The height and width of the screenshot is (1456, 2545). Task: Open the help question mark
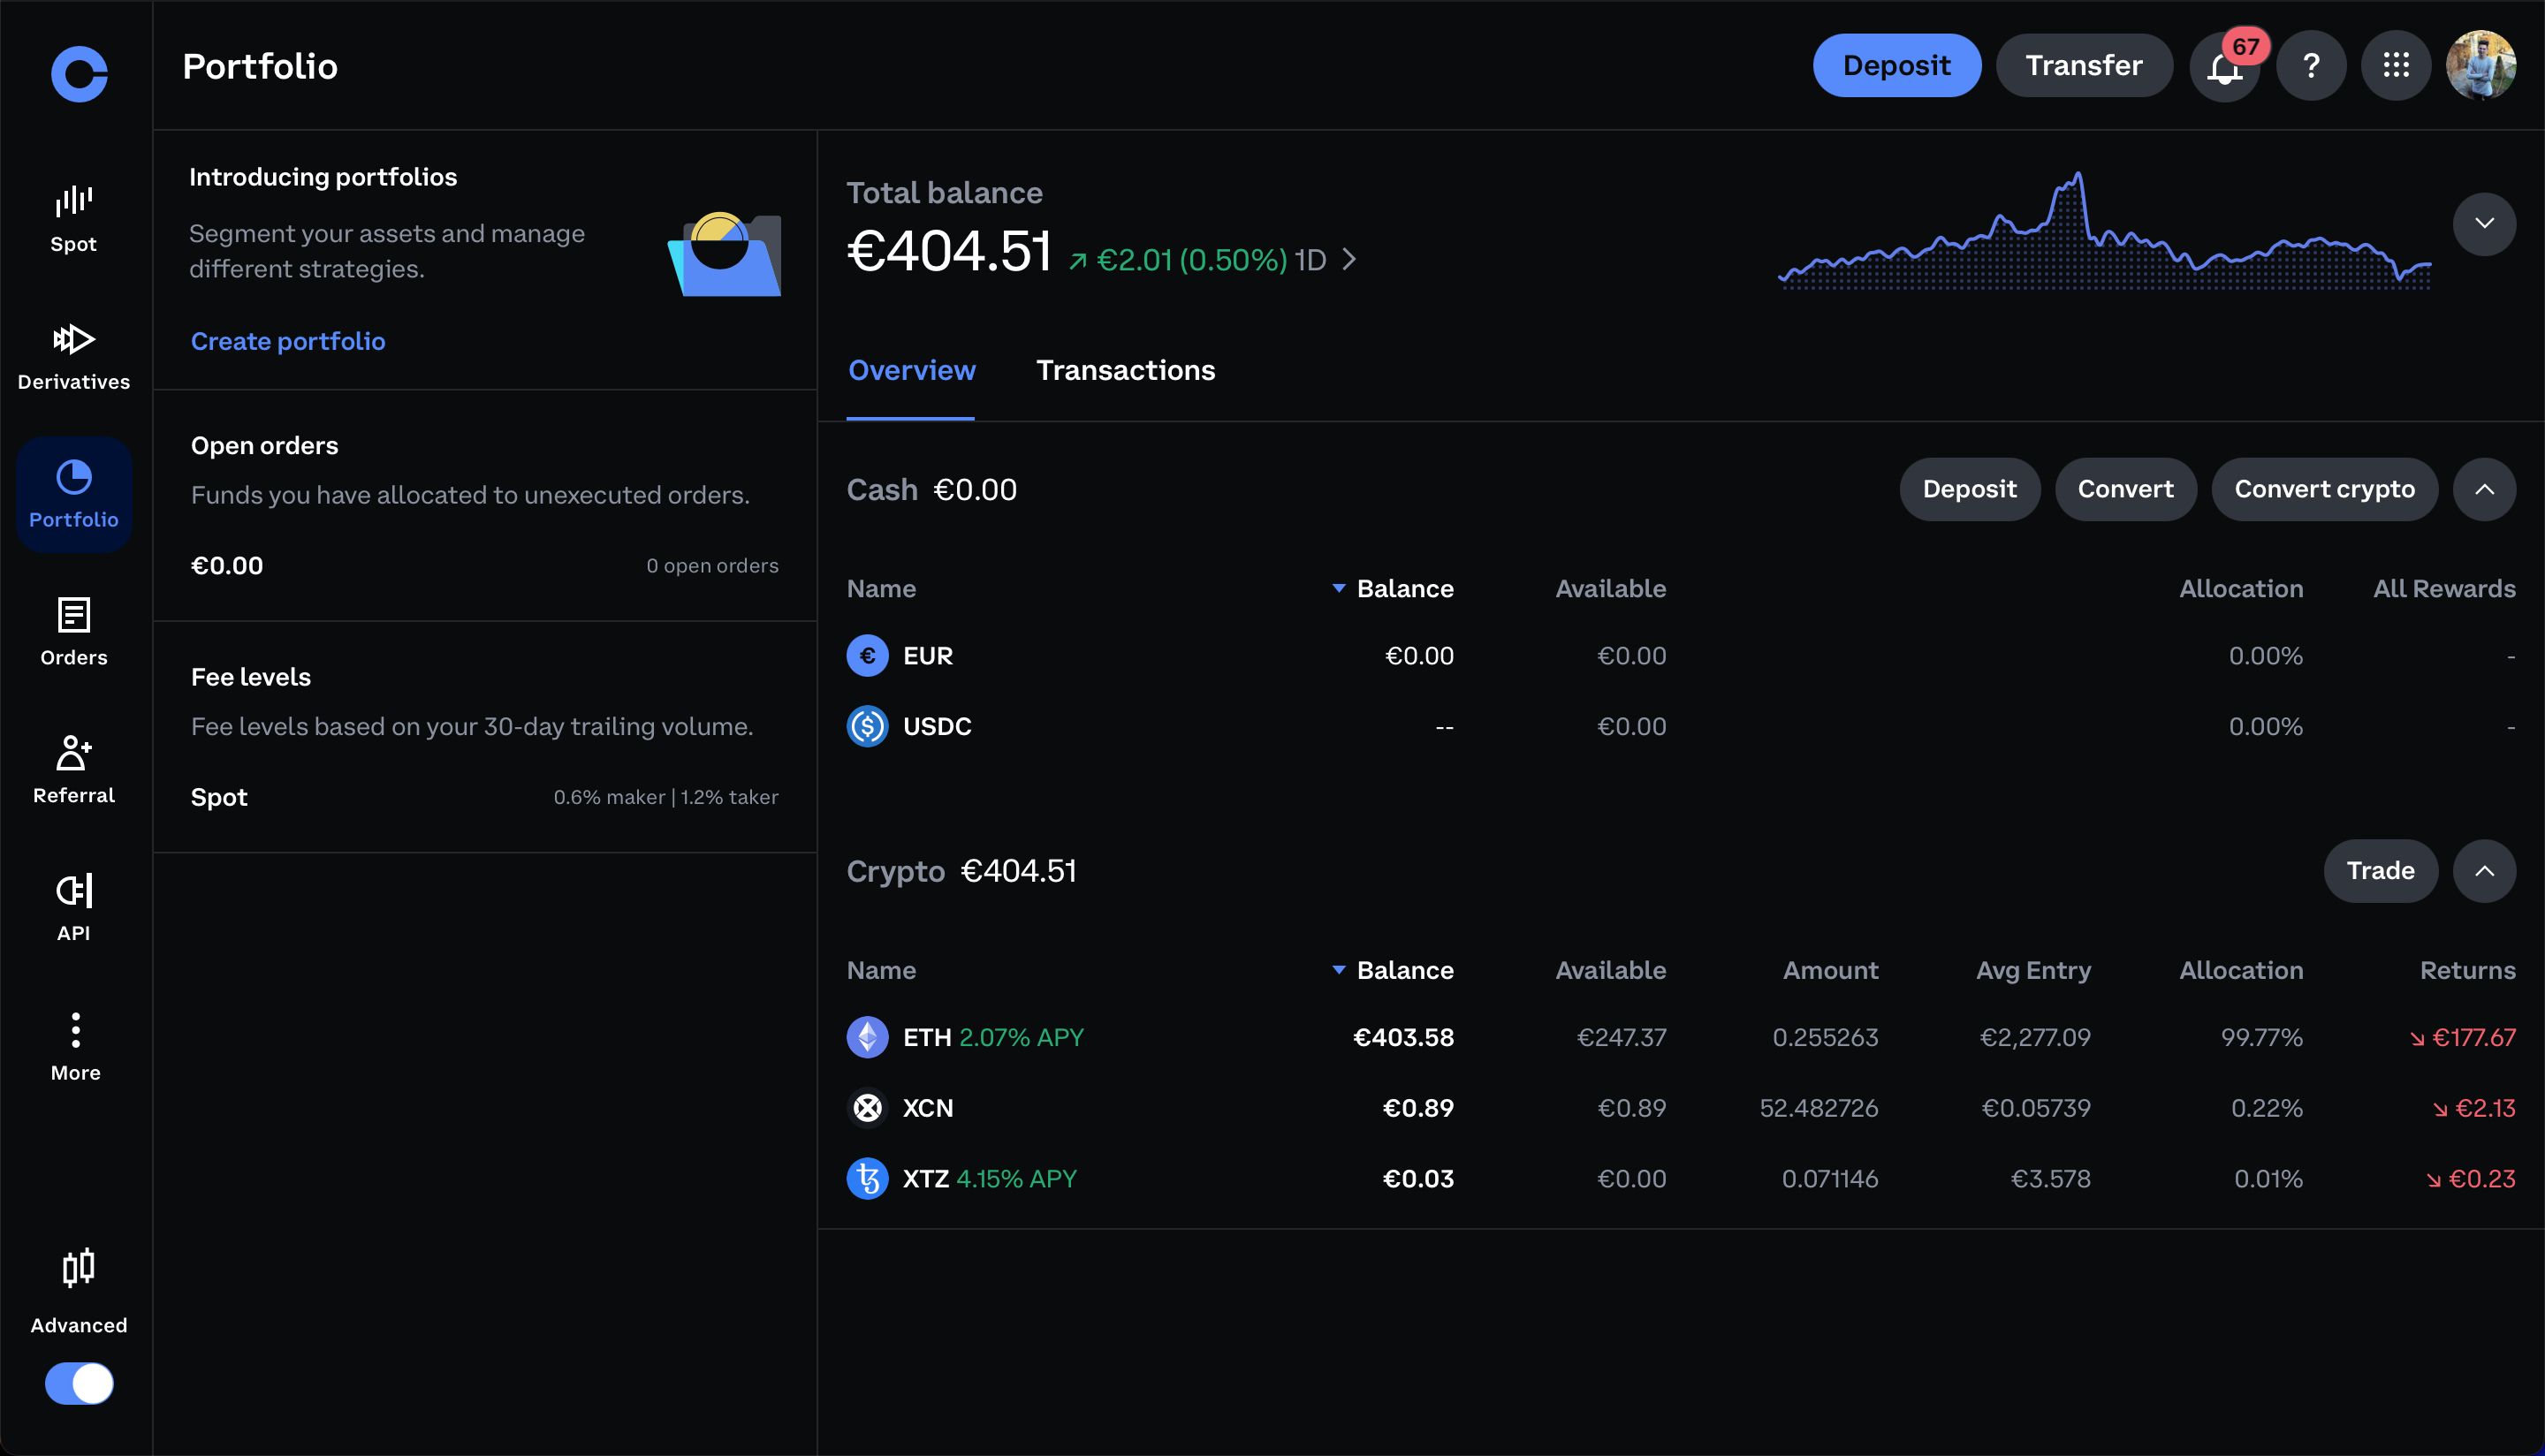pyautogui.click(x=2311, y=66)
